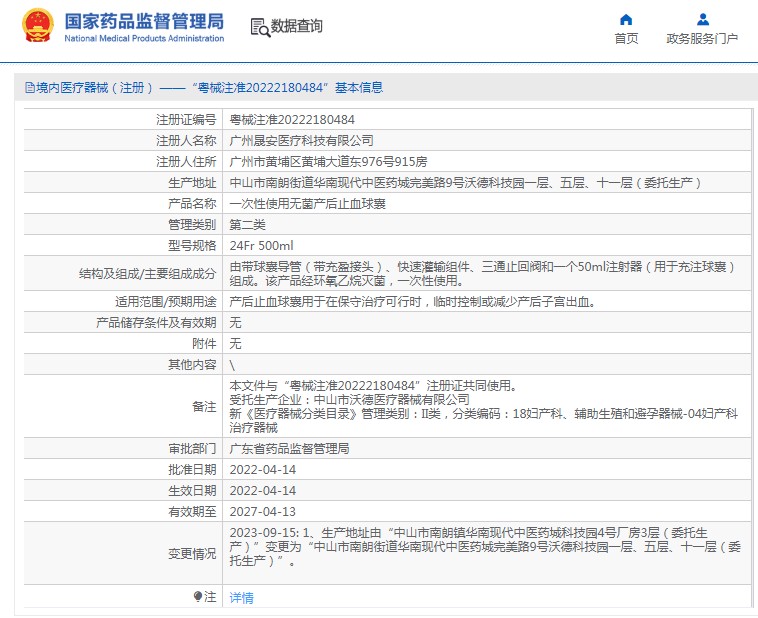The width and height of the screenshot is (758, 618).
Task: Click the 国家药品监督管理局 title text
Action: [x=144, y=21]
